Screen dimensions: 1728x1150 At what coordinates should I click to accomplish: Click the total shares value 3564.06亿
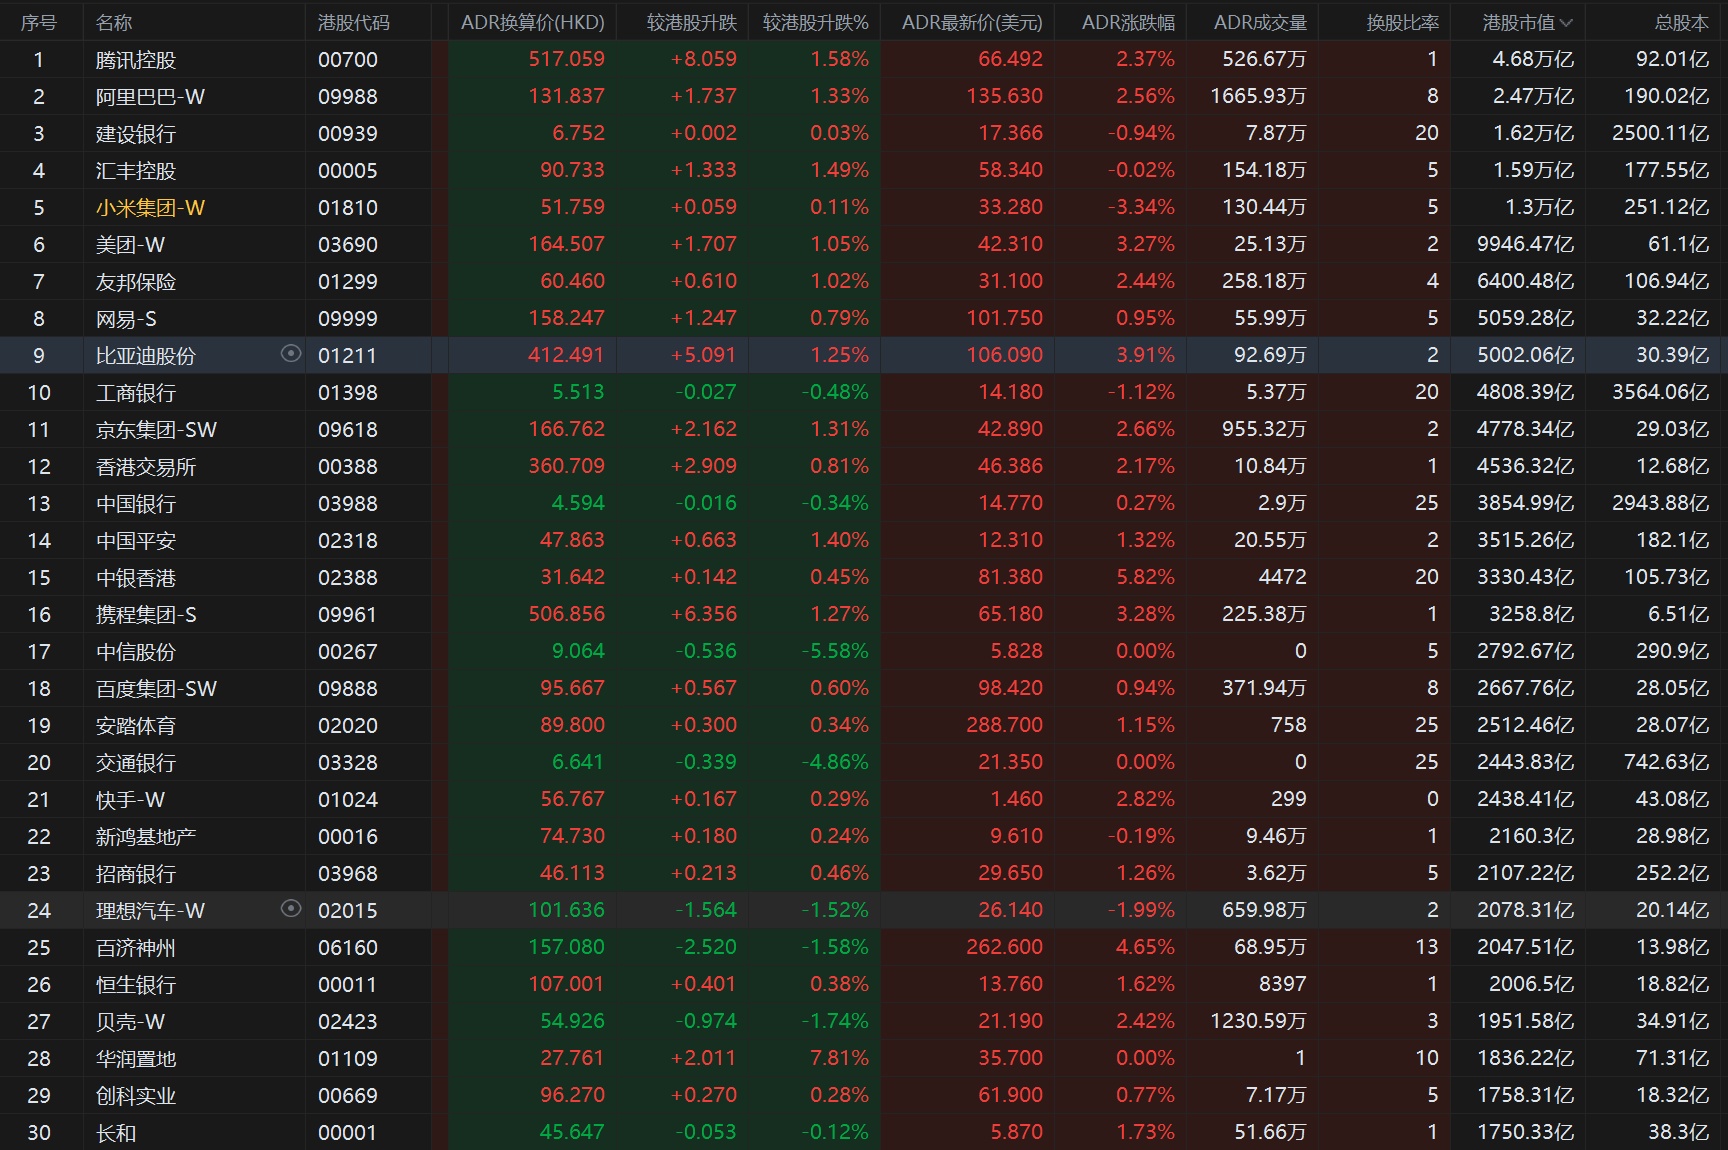pyautogui.click(x=1661, y=392)
